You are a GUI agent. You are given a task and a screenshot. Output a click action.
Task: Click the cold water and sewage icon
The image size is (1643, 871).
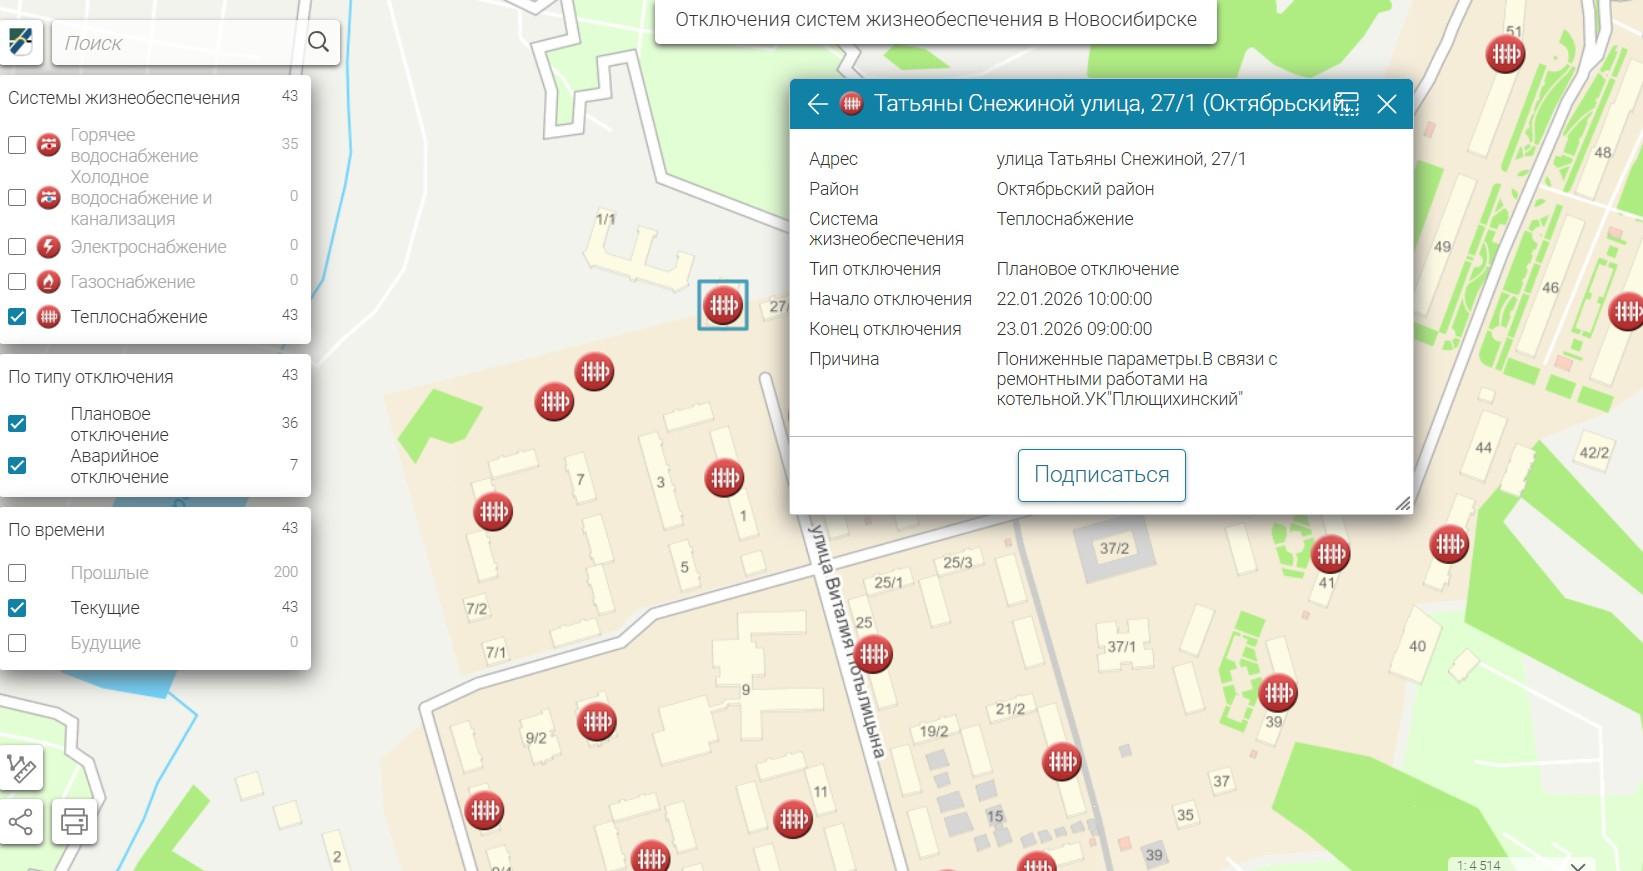(x=49, y=197)
